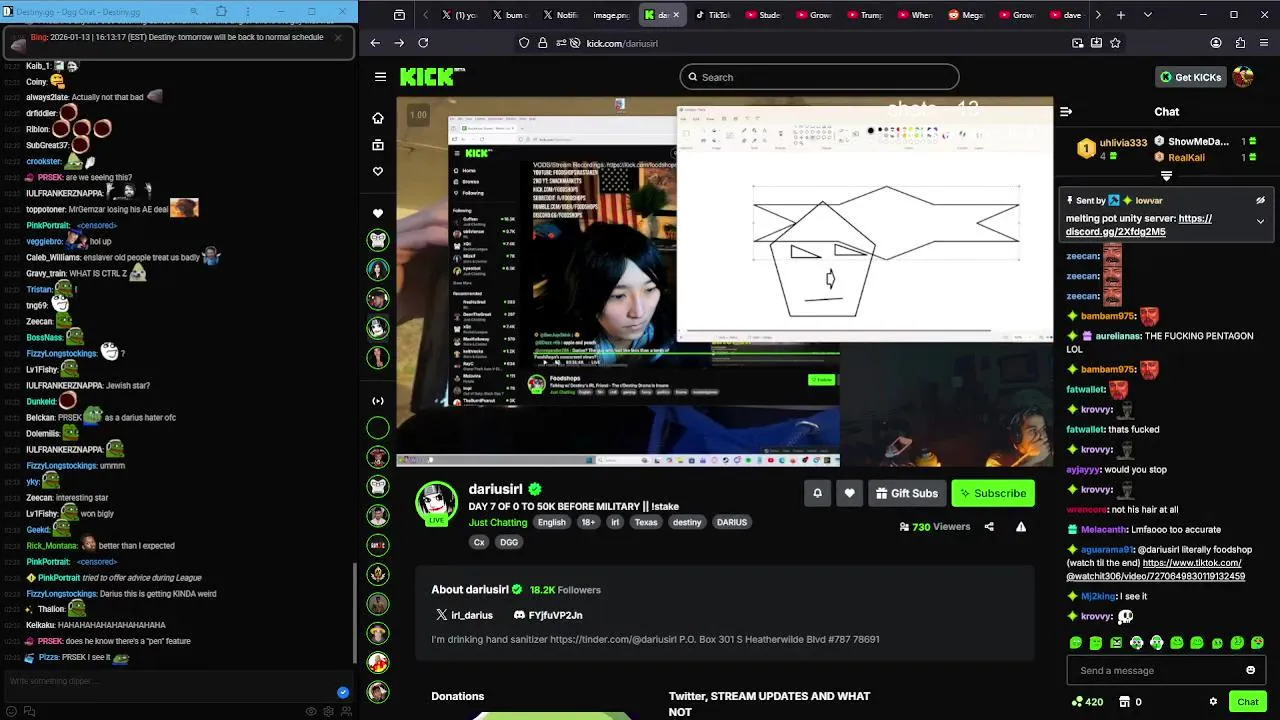Switch to the dave YouTube tab
This screenshot has height=720, width=1280.
click(1066, 15)
